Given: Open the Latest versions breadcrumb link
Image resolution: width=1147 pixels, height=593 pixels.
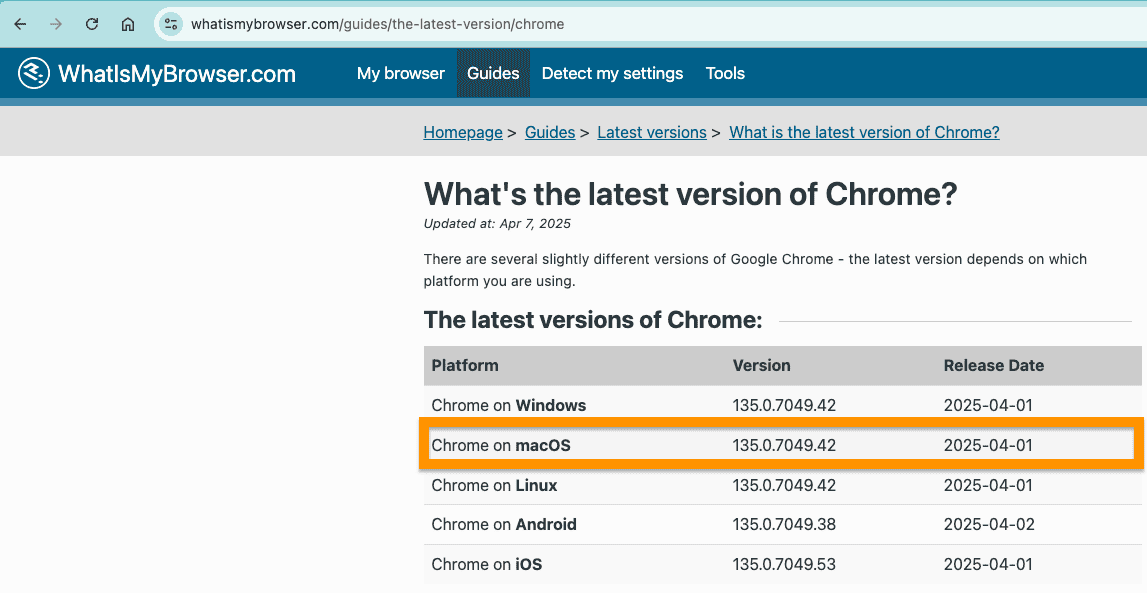Looking at the screenshot, I should (x=652, y=132).
